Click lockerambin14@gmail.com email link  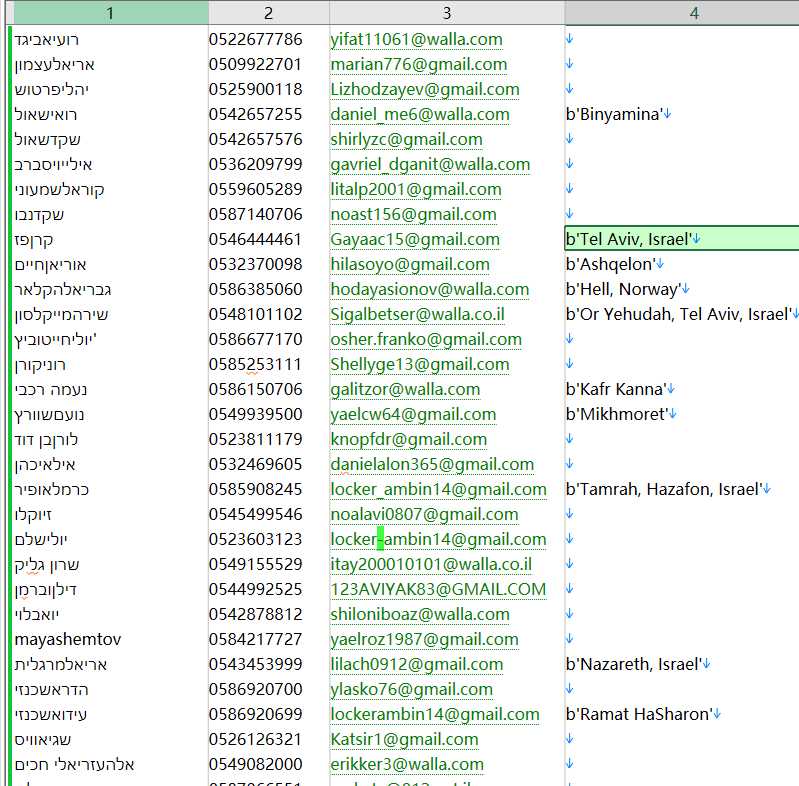click(x=435, y=714)
